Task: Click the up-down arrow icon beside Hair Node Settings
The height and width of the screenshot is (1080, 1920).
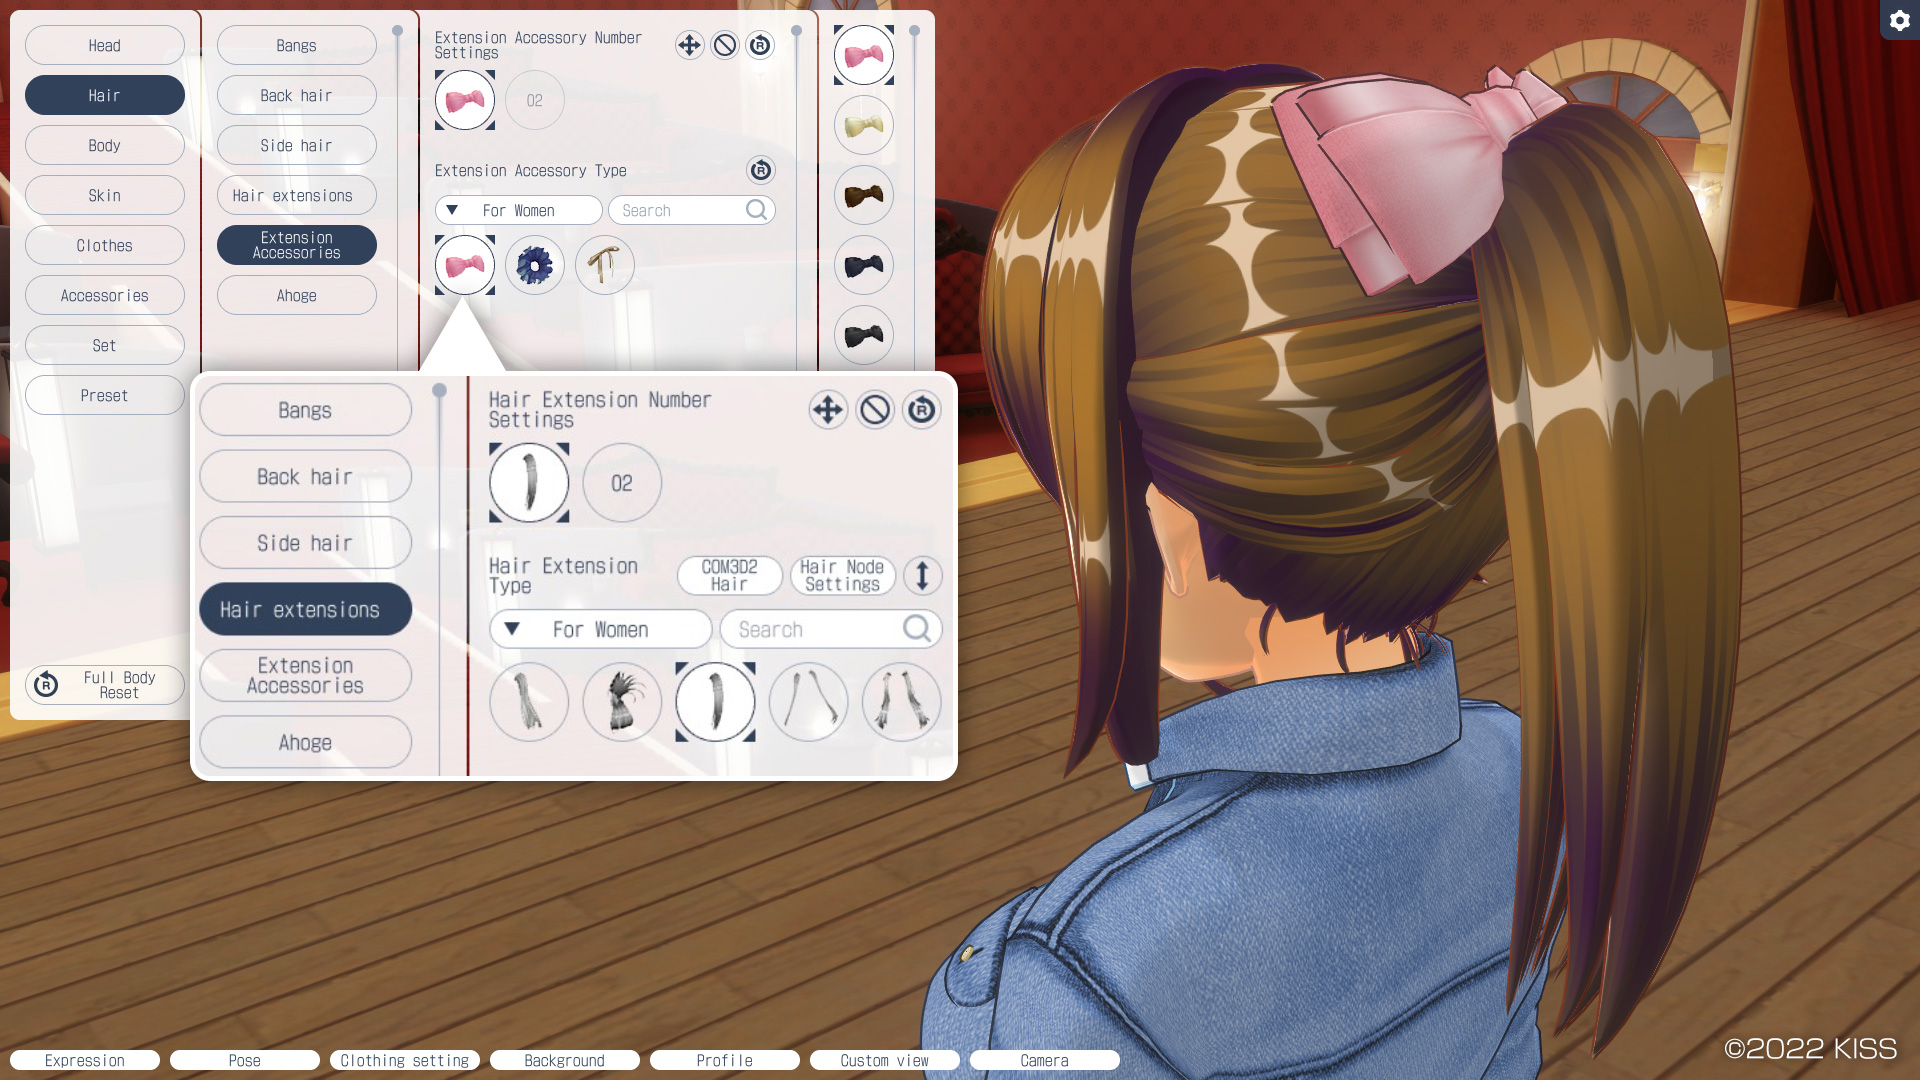Action: pyautogui.click(x=922, y=576)
